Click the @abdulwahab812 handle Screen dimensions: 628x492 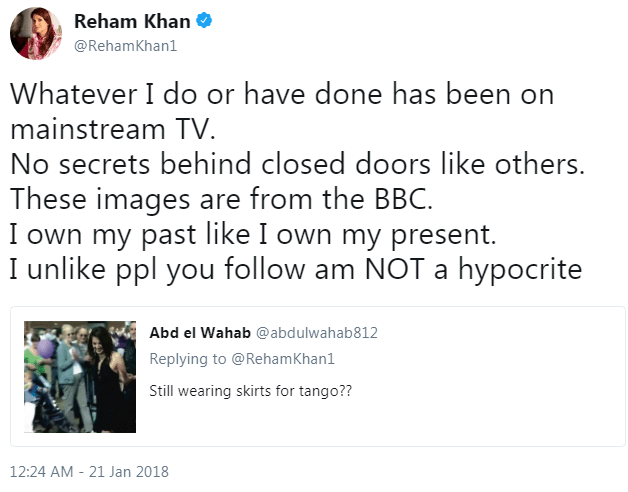coord(317,333)
